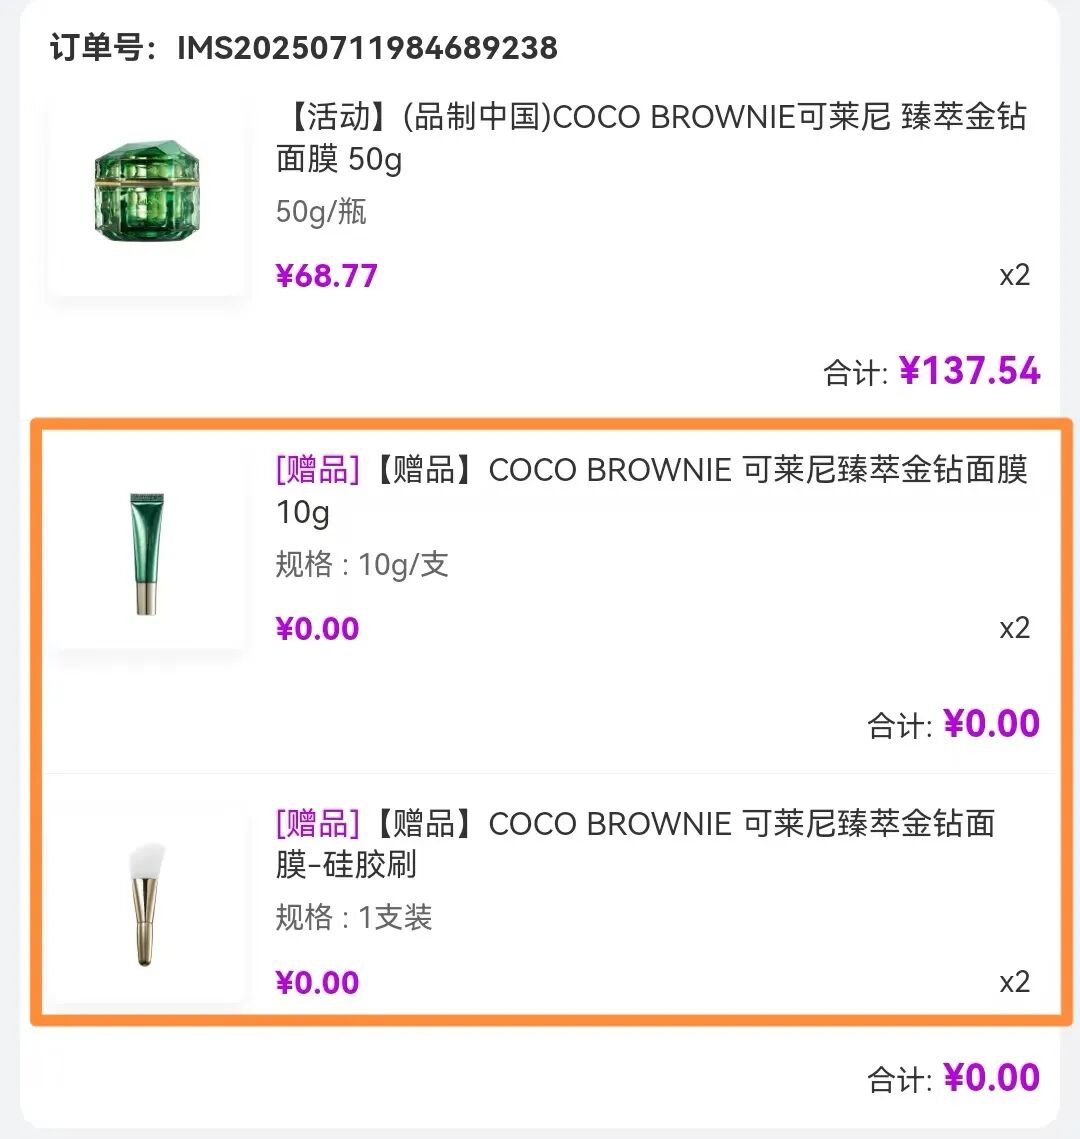
Task: Click the 50g/瓶 specification text
Action: 321,212
